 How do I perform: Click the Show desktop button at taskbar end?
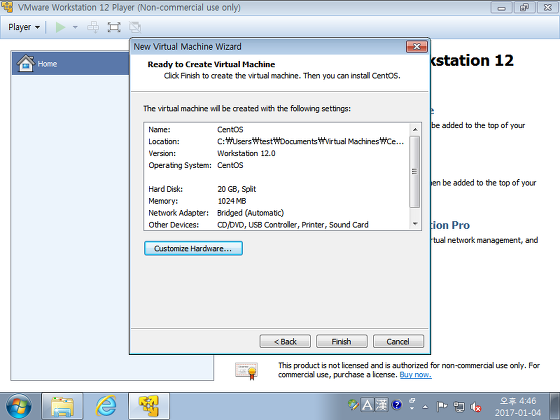pos(555,406)
